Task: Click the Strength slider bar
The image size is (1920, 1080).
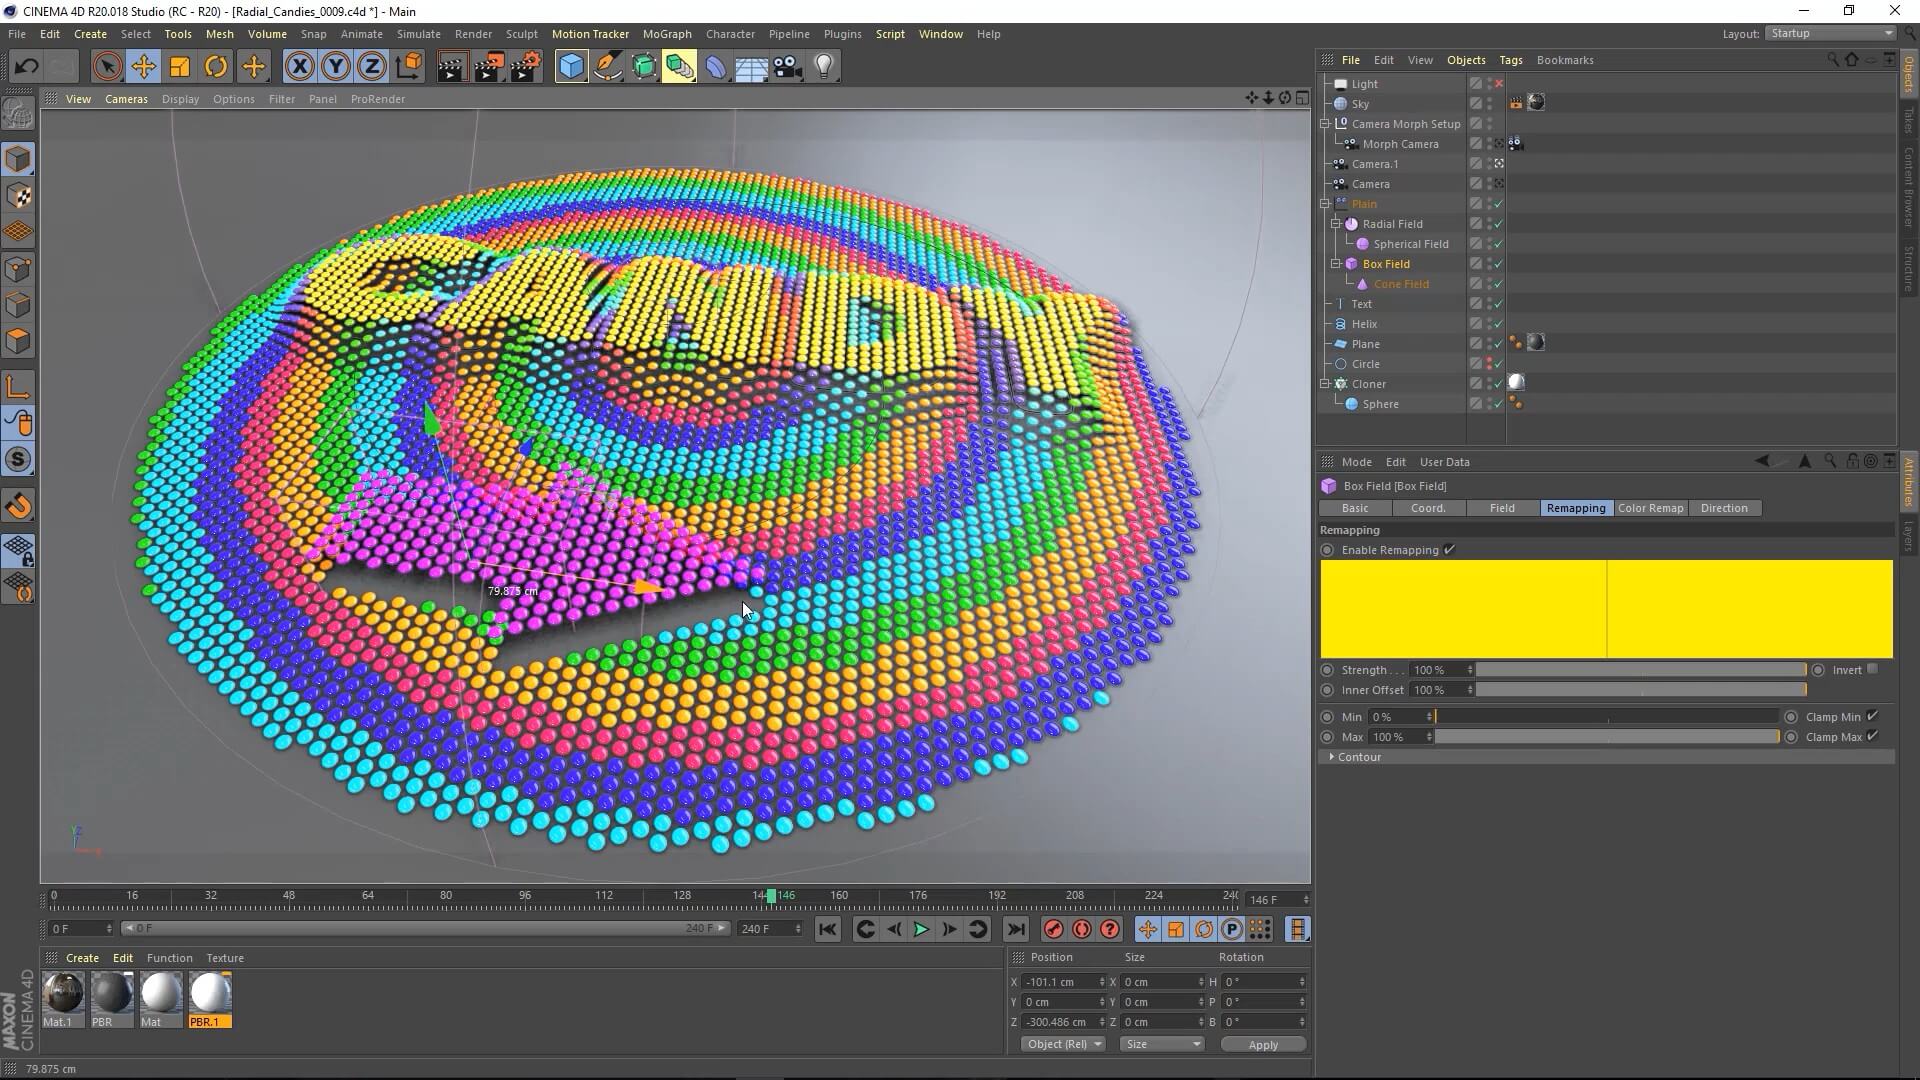Action: coord(1640,670)
